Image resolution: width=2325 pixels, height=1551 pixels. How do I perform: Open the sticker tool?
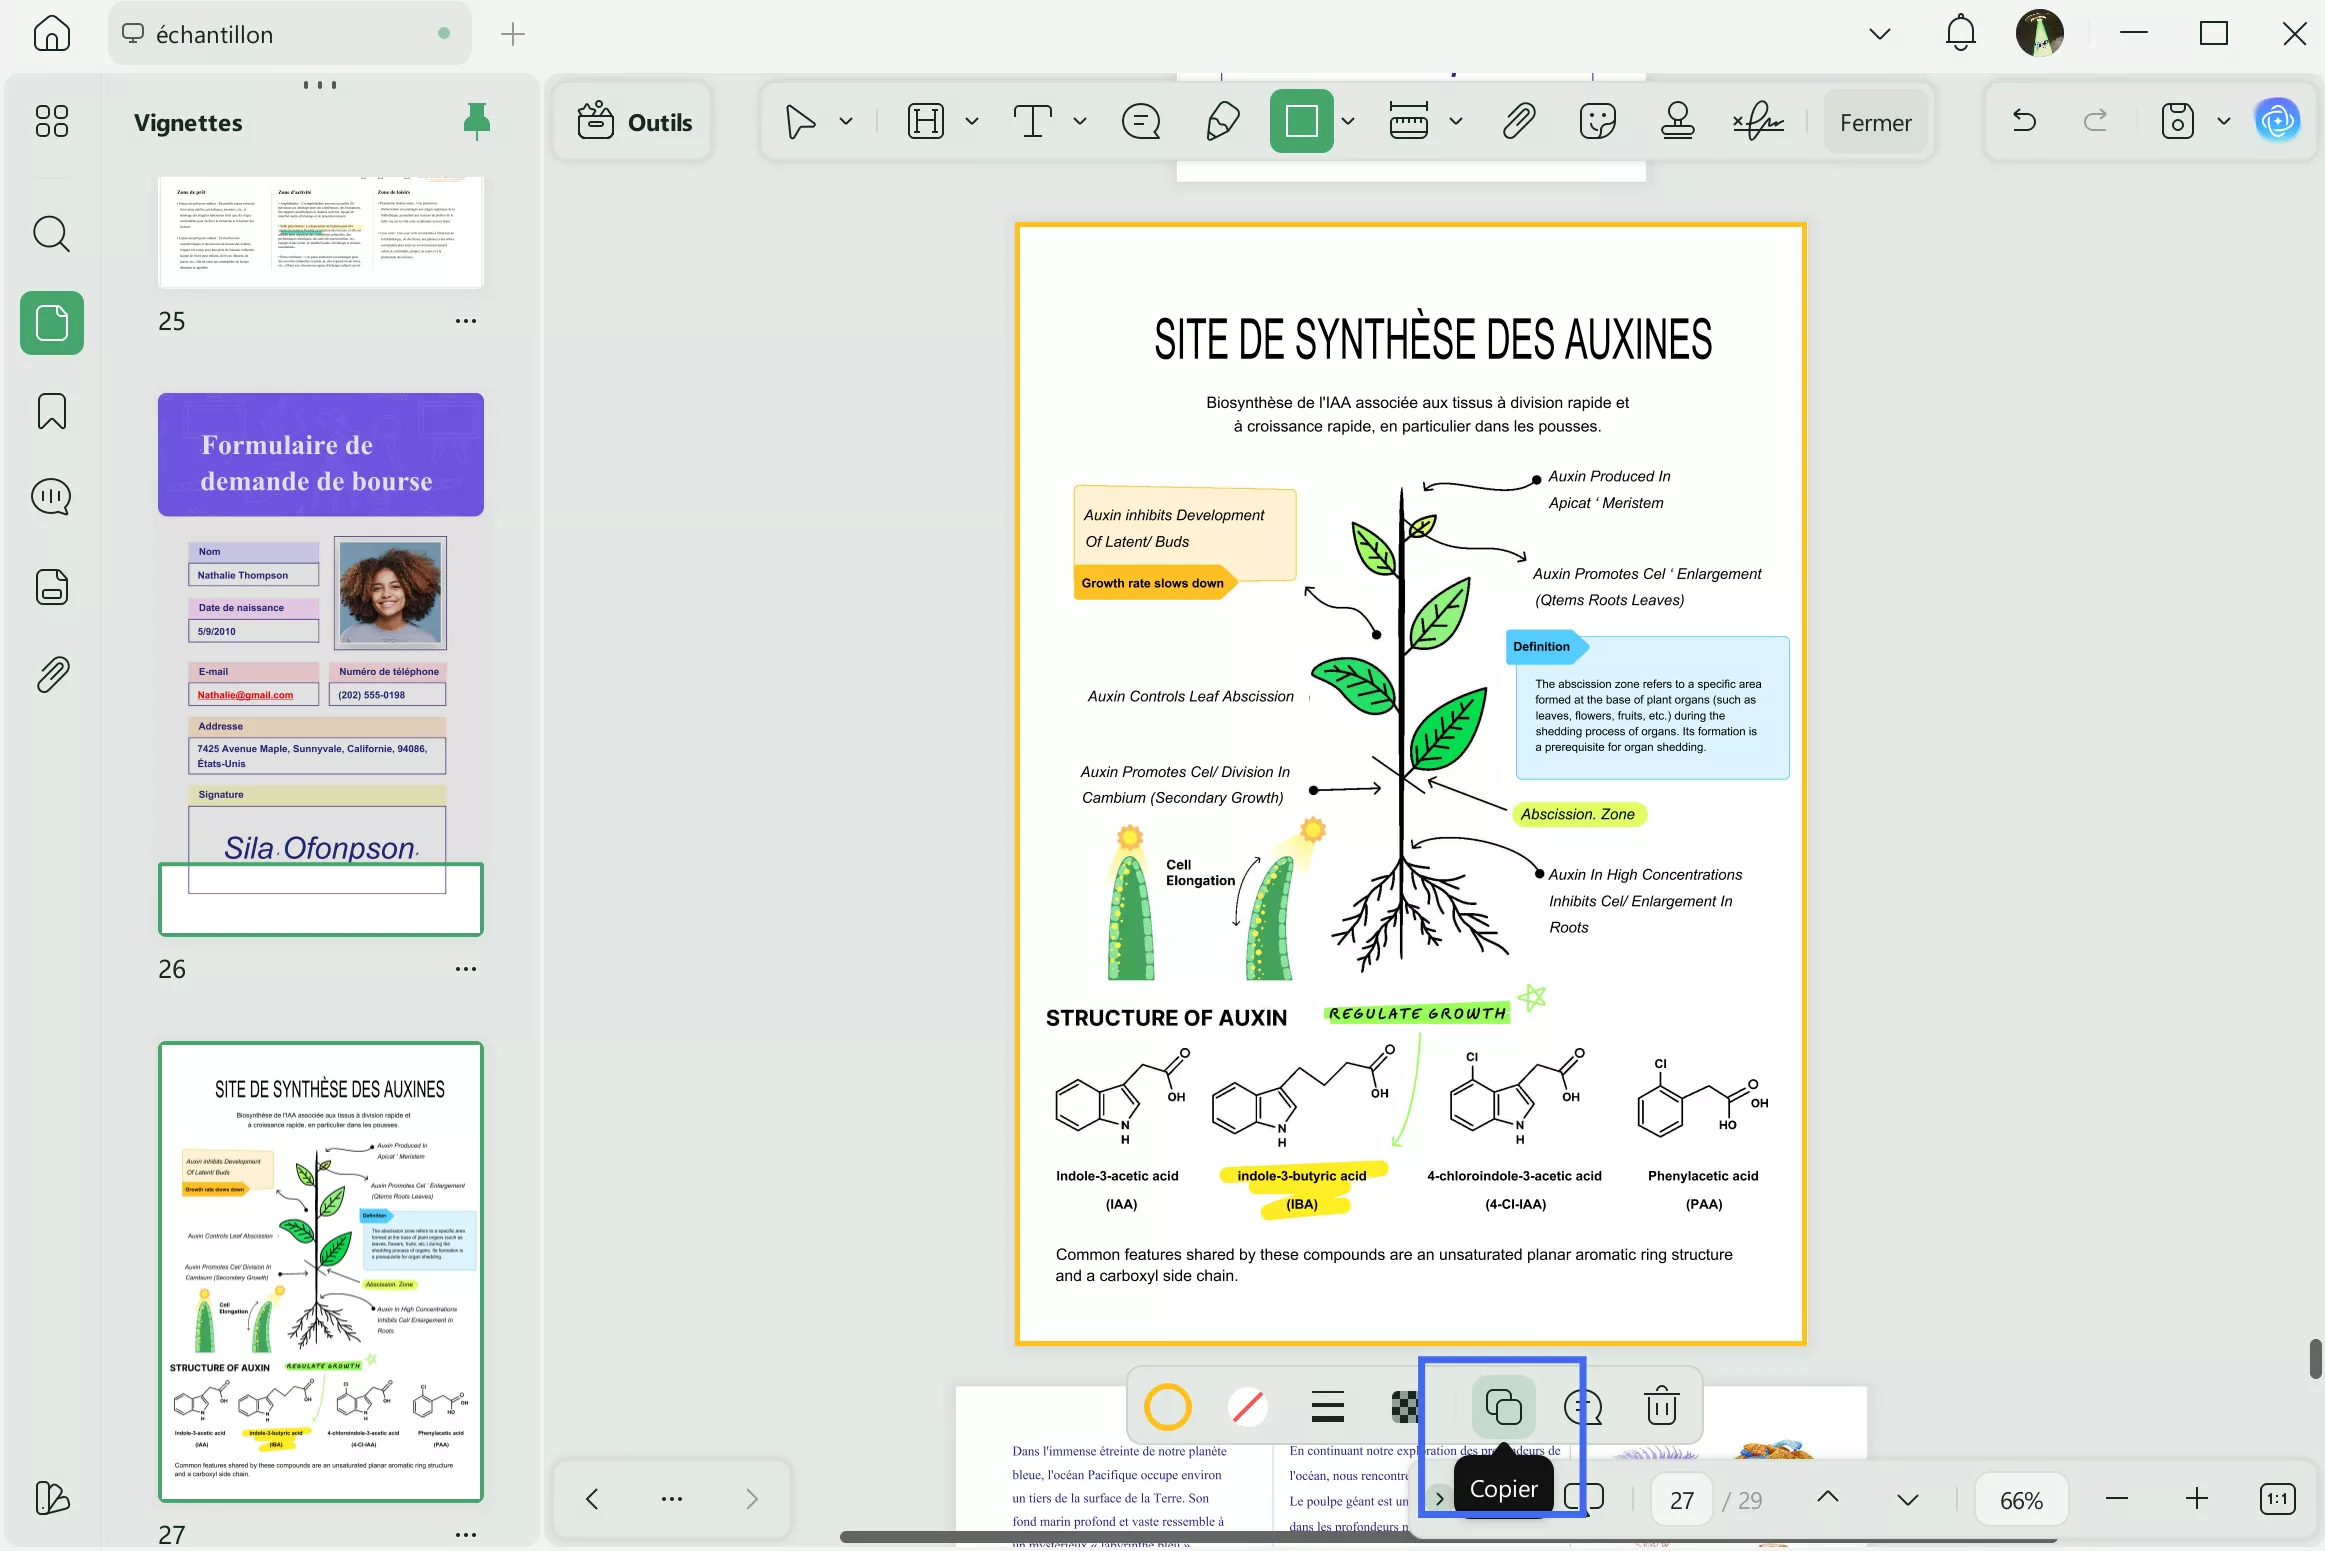click(1597, 120)
